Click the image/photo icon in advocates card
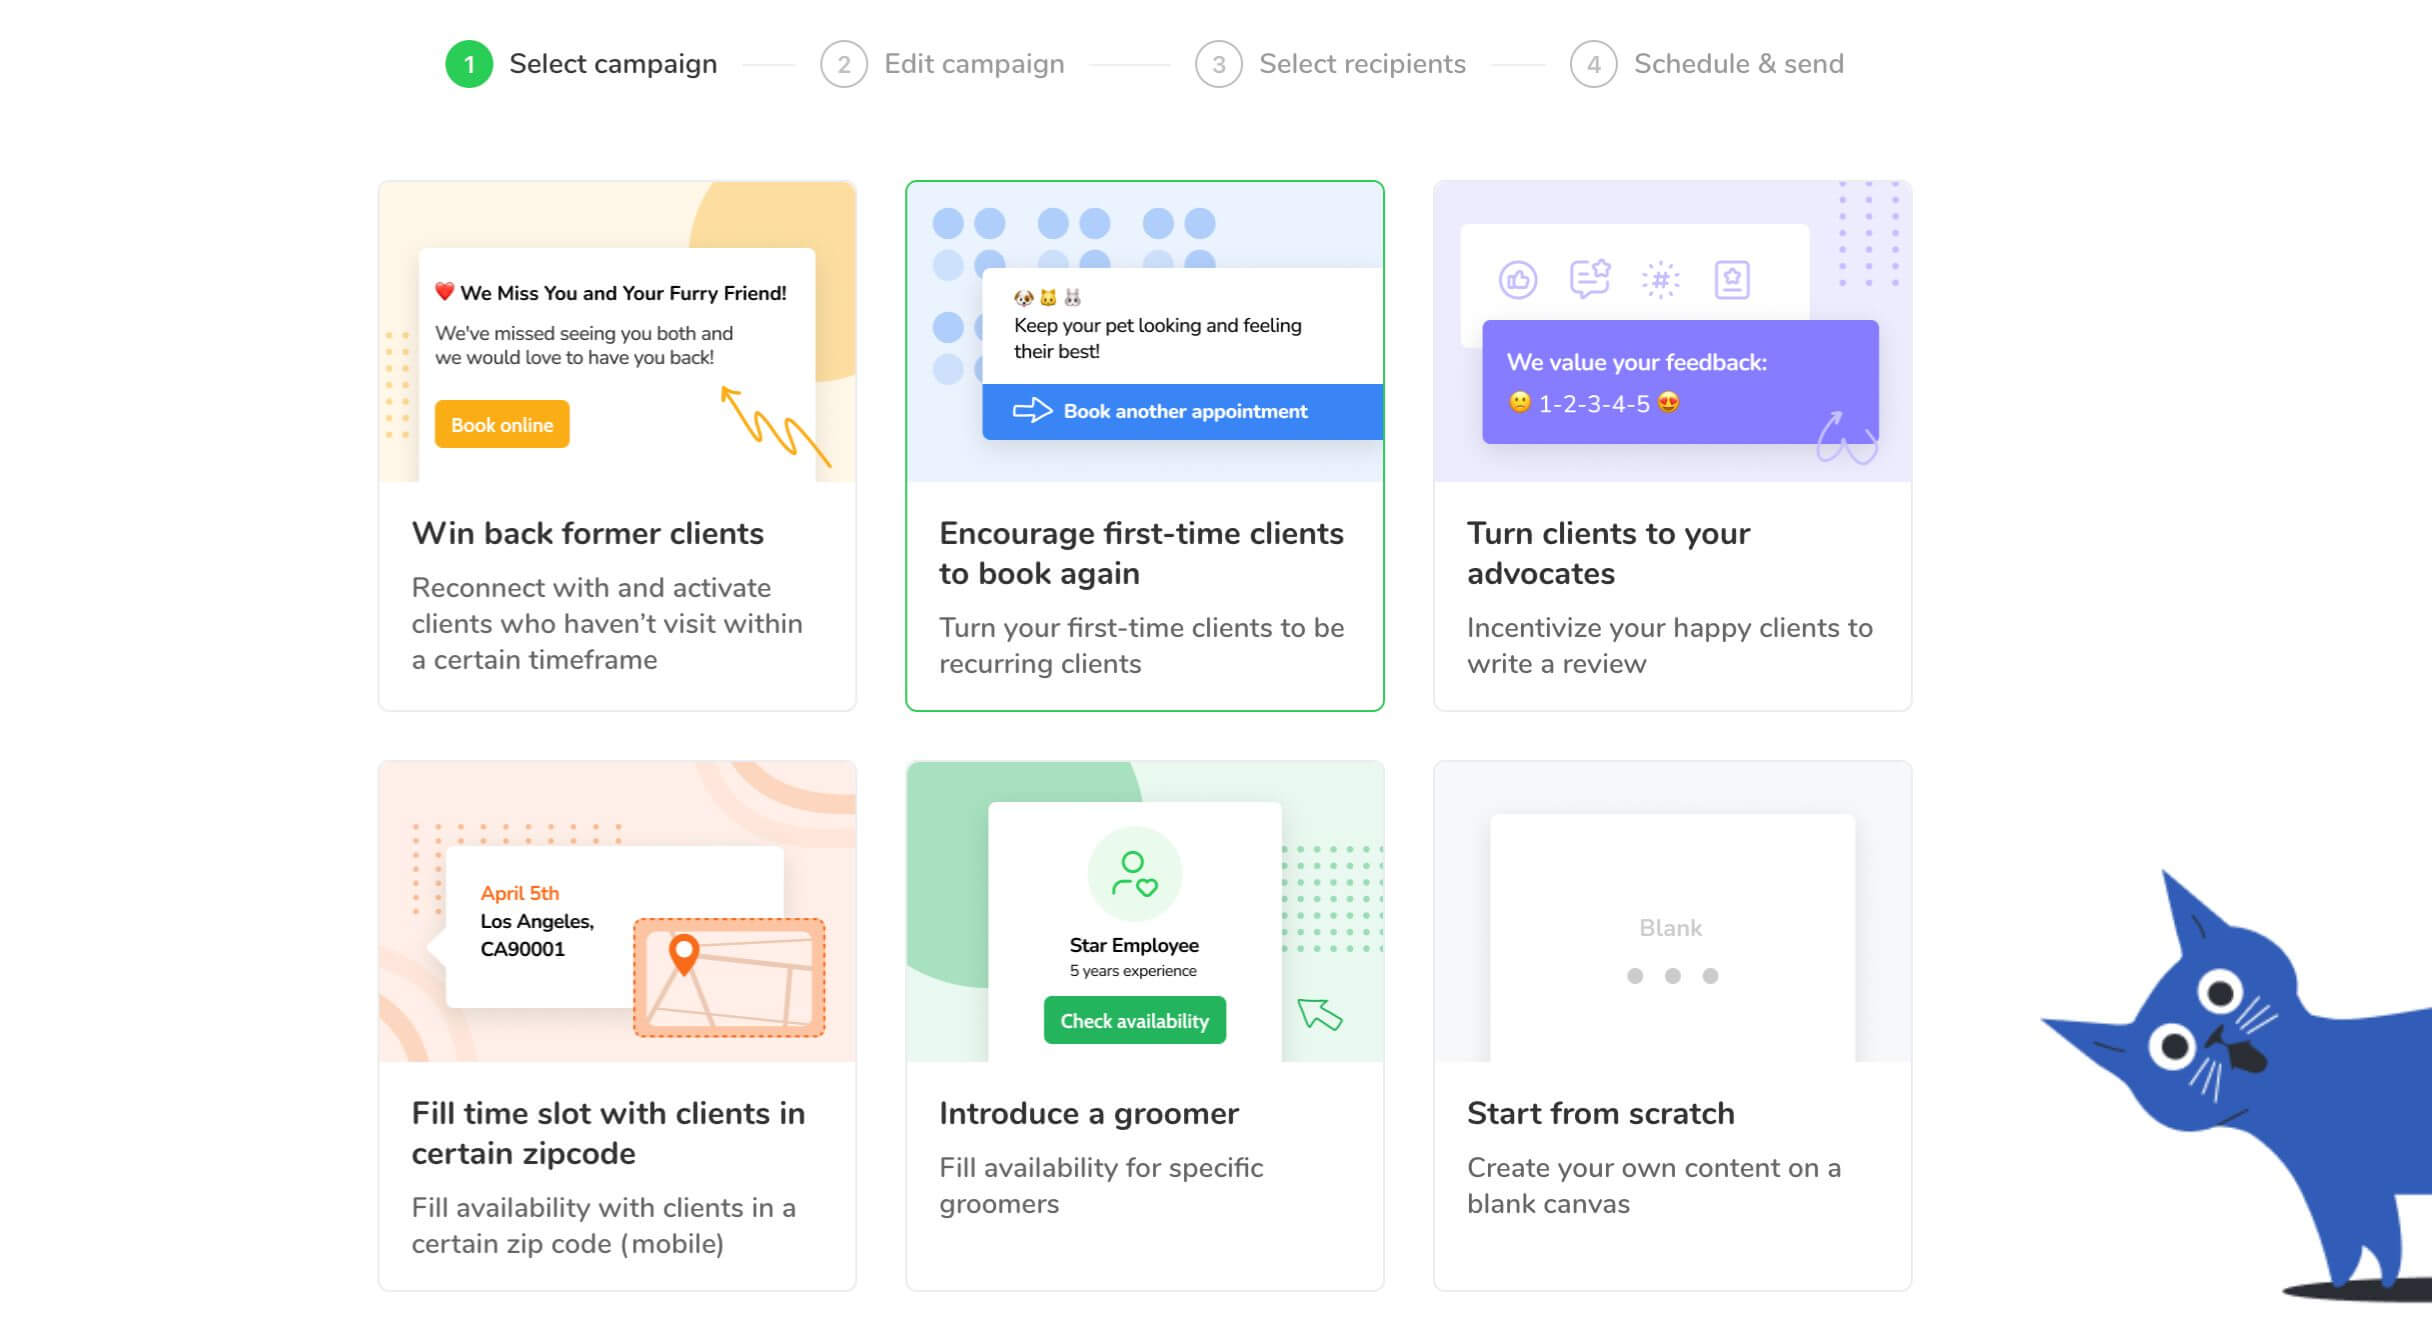 pos(1729,276)
